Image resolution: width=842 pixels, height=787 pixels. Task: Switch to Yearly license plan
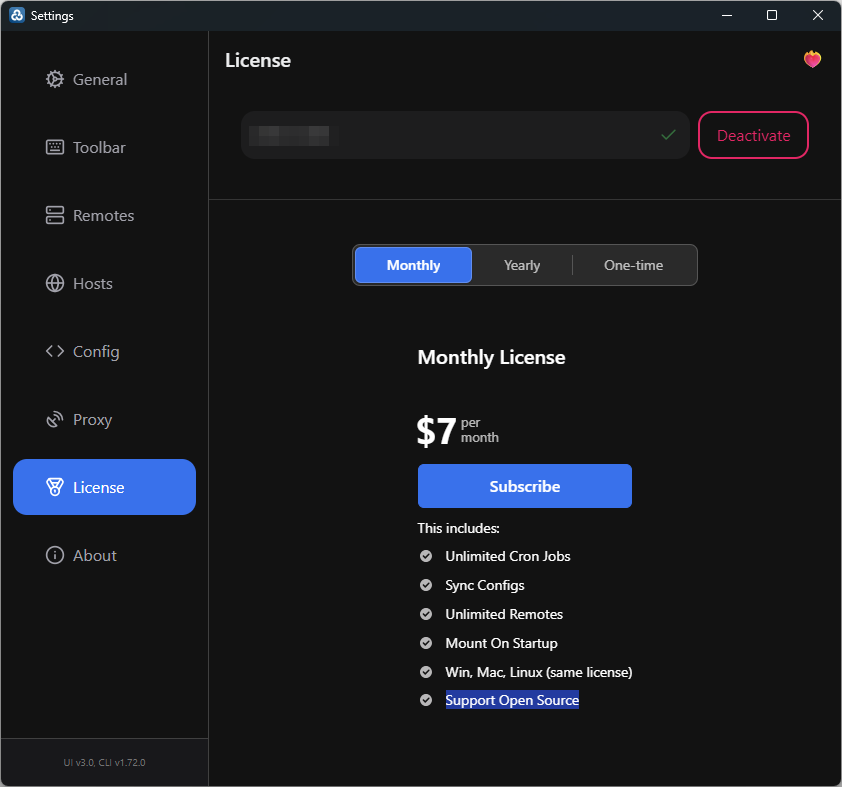tap(521, 265)
